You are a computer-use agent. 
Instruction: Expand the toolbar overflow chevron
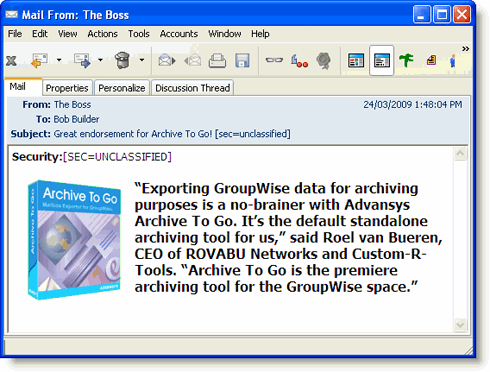[466, 49]
